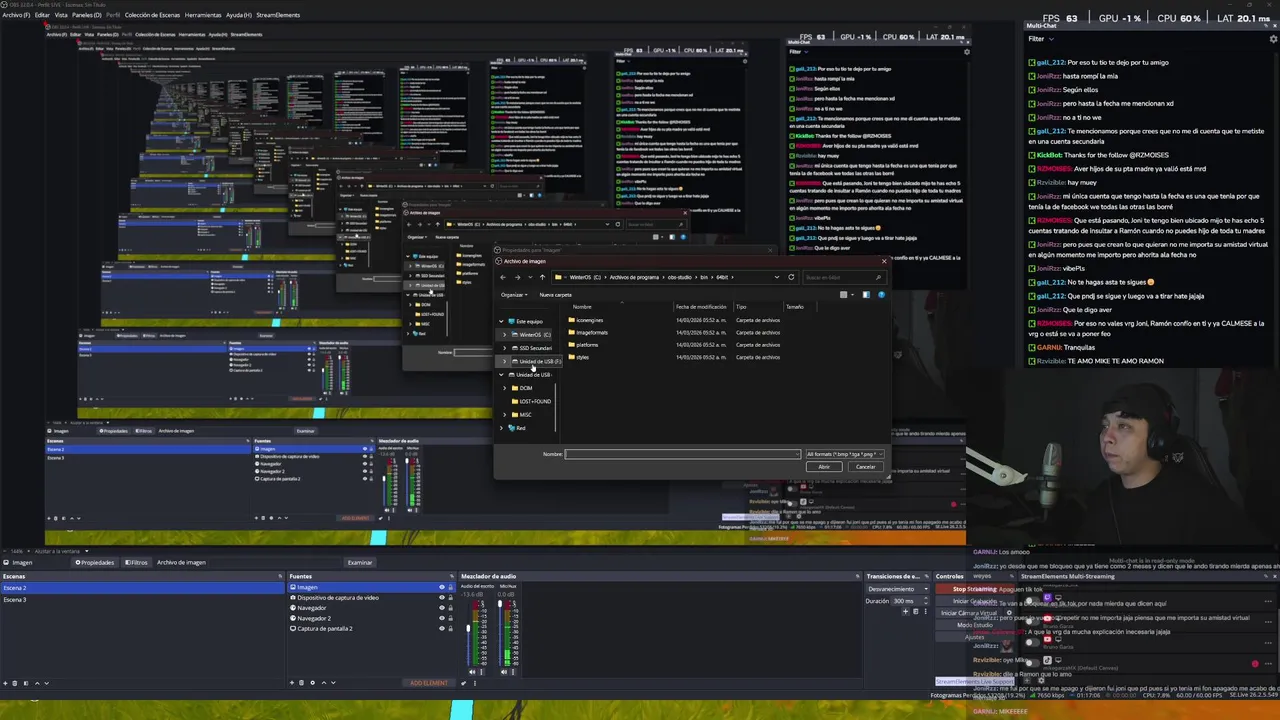Mute the Mic/Aux channel
This screenshot has height=720, width=1280.
coord(503,671)
